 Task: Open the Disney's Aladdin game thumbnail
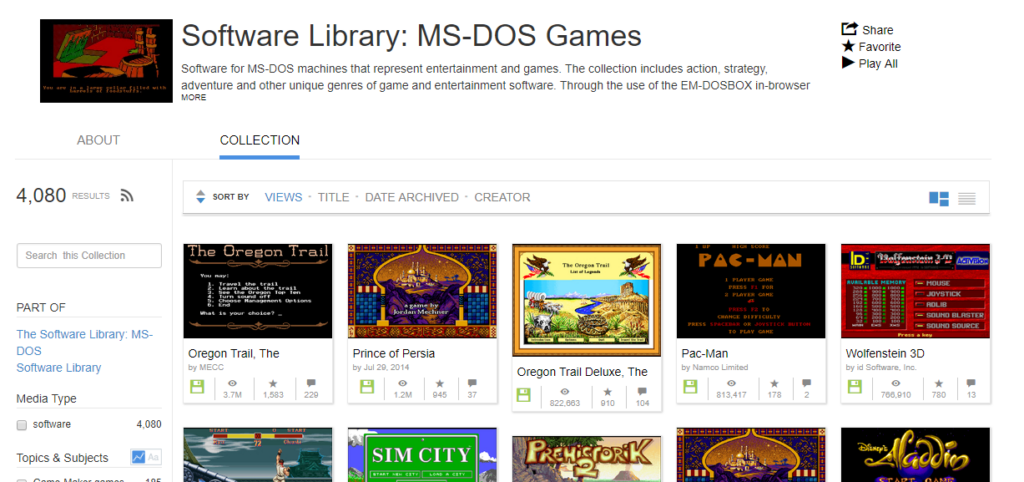pyautogui.click(x=916, y=455)
